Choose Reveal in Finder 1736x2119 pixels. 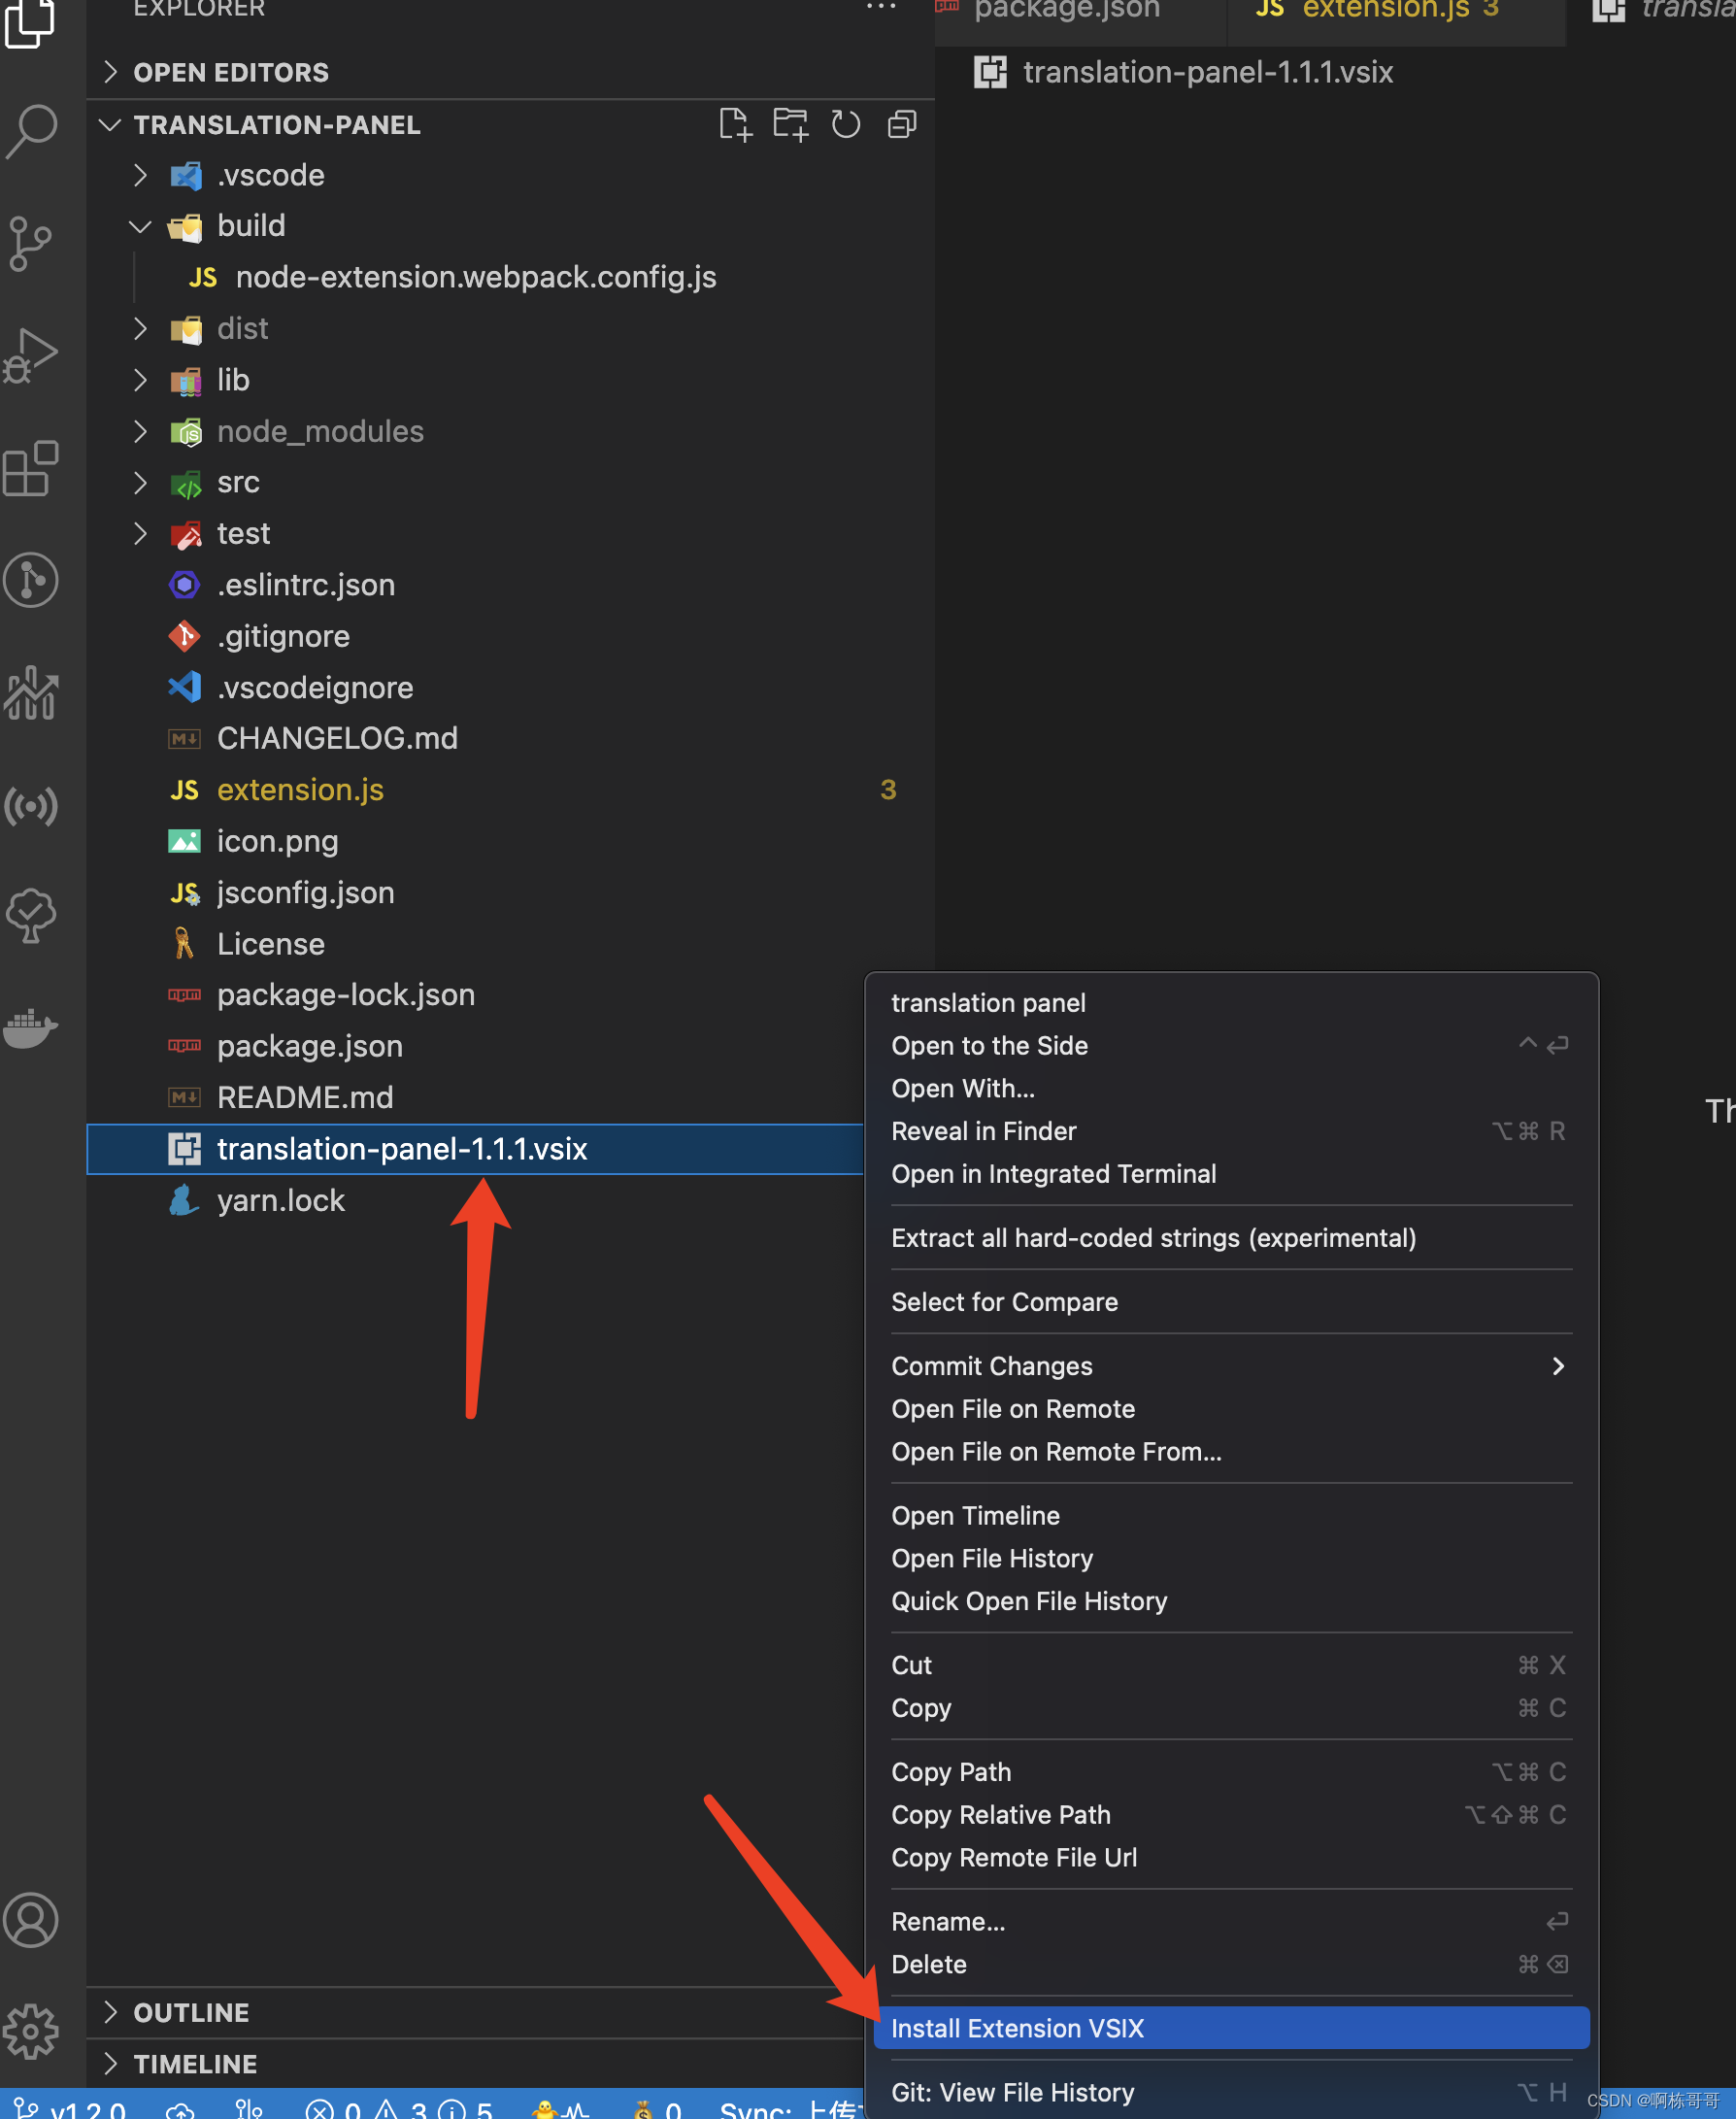(1231, 1130)
